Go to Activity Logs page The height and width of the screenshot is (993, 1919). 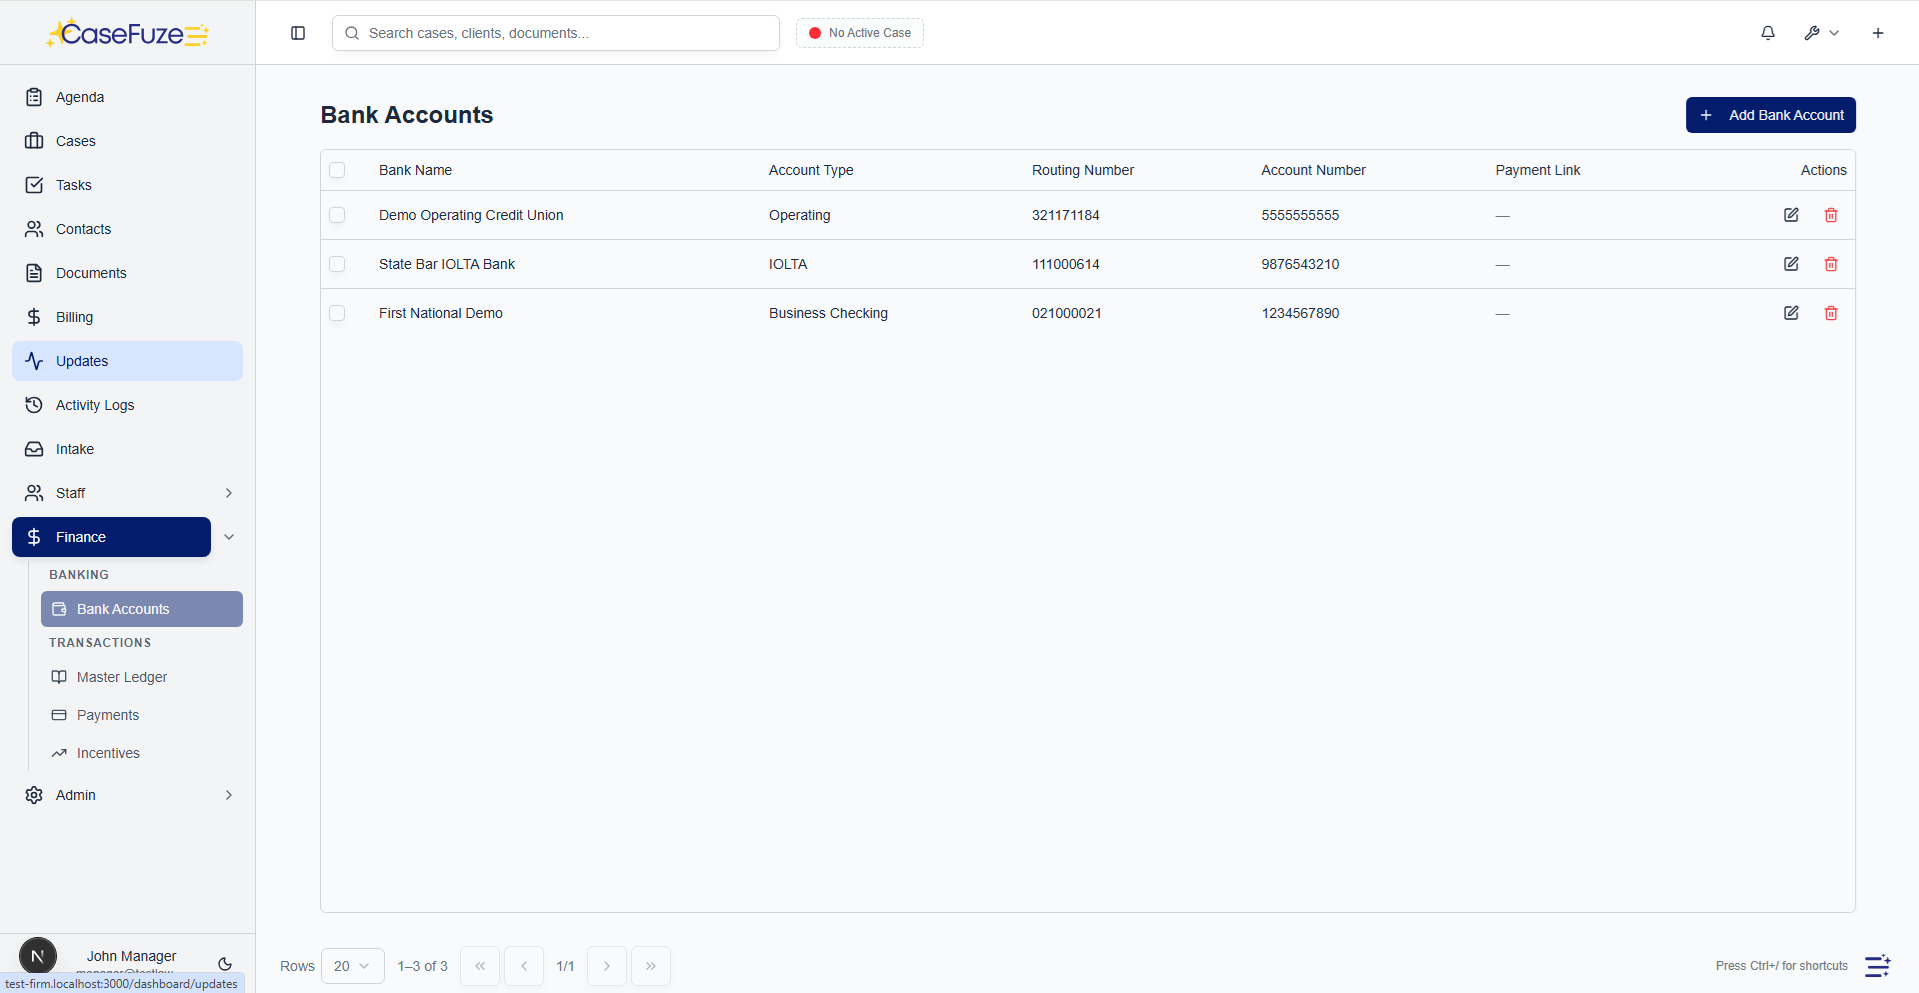pos(95,405)
